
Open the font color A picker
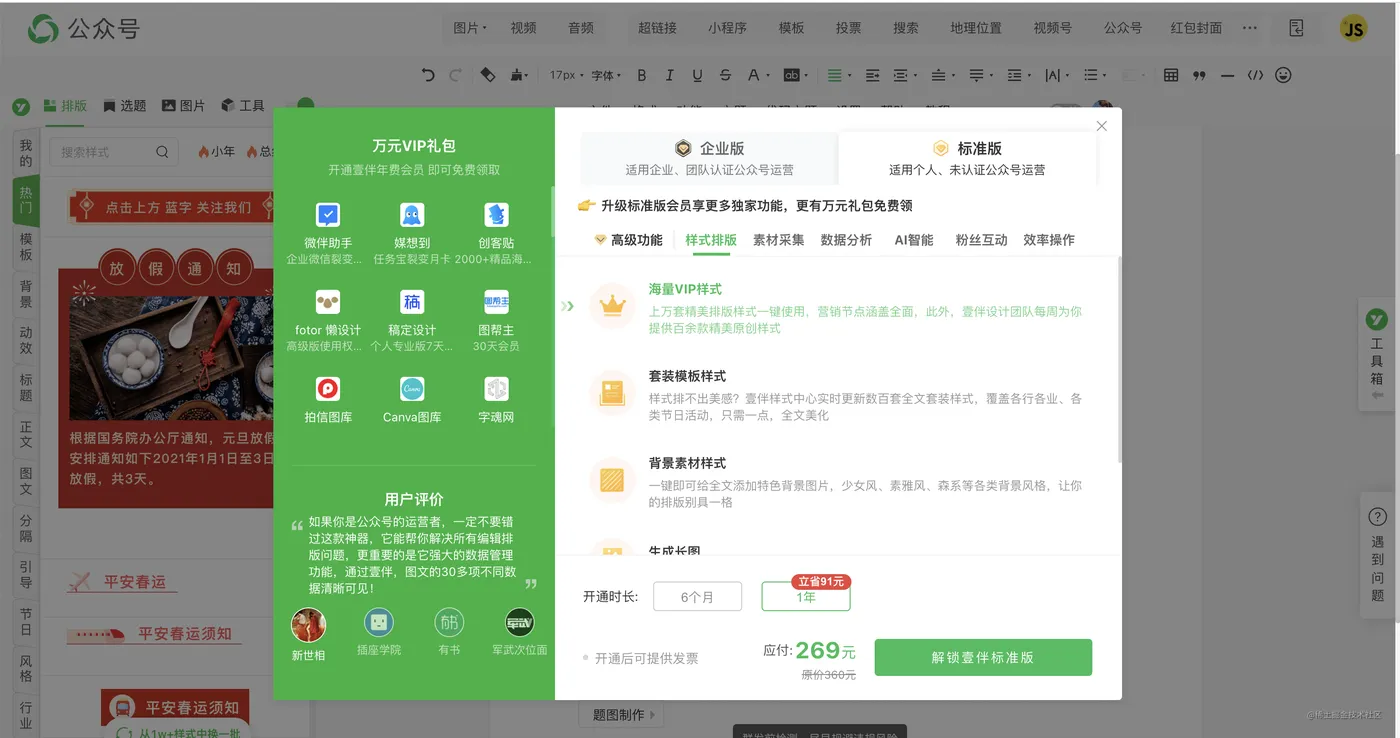coord(757,75)
